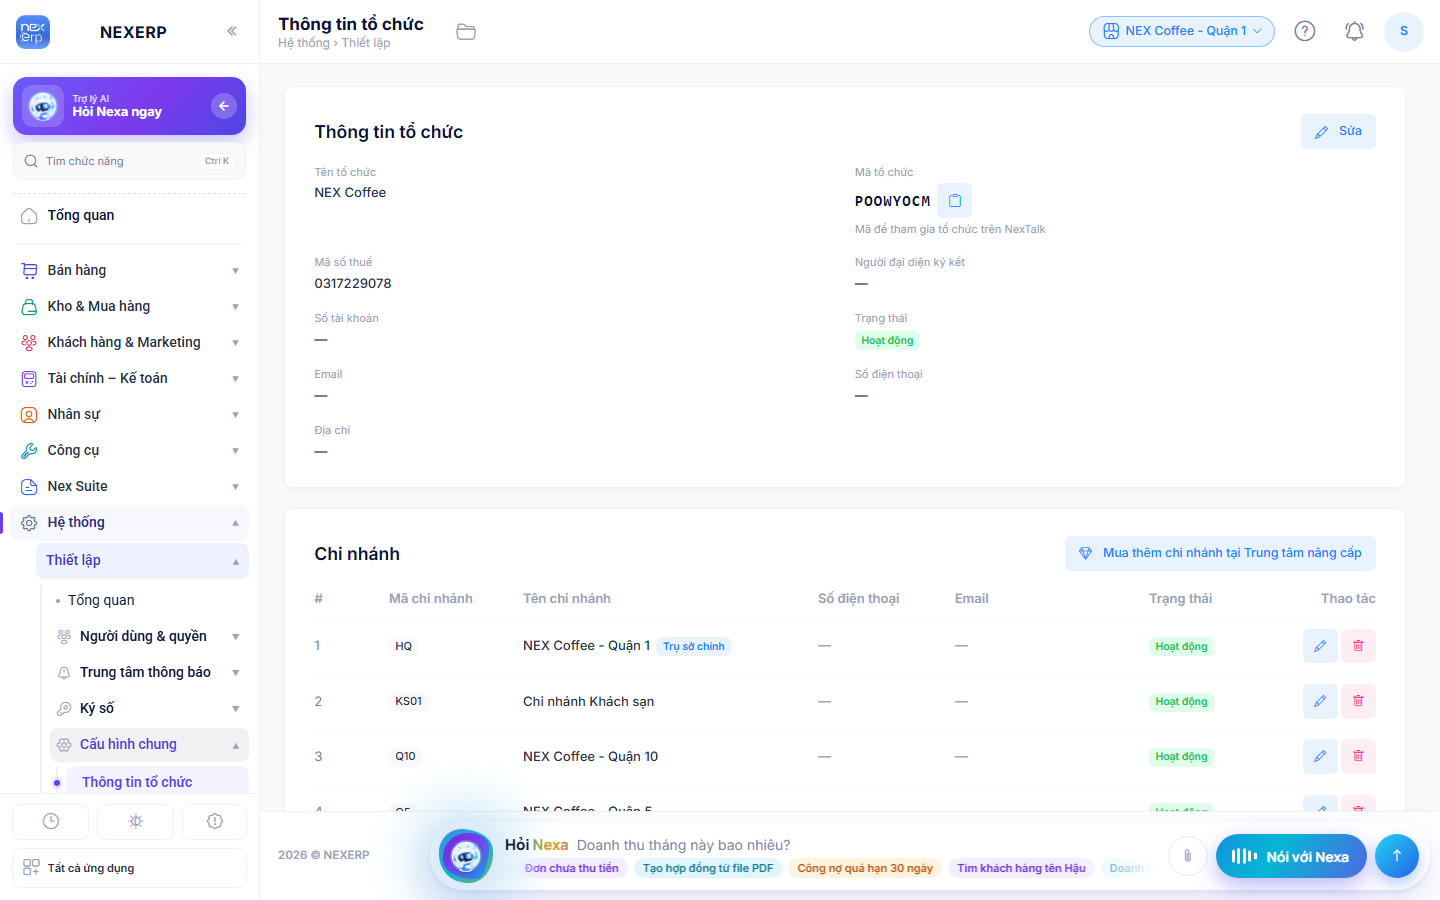Viewport: 1440px width, 900px height.
Task: Click the tax code 0317229078
Action: (353, 283)
